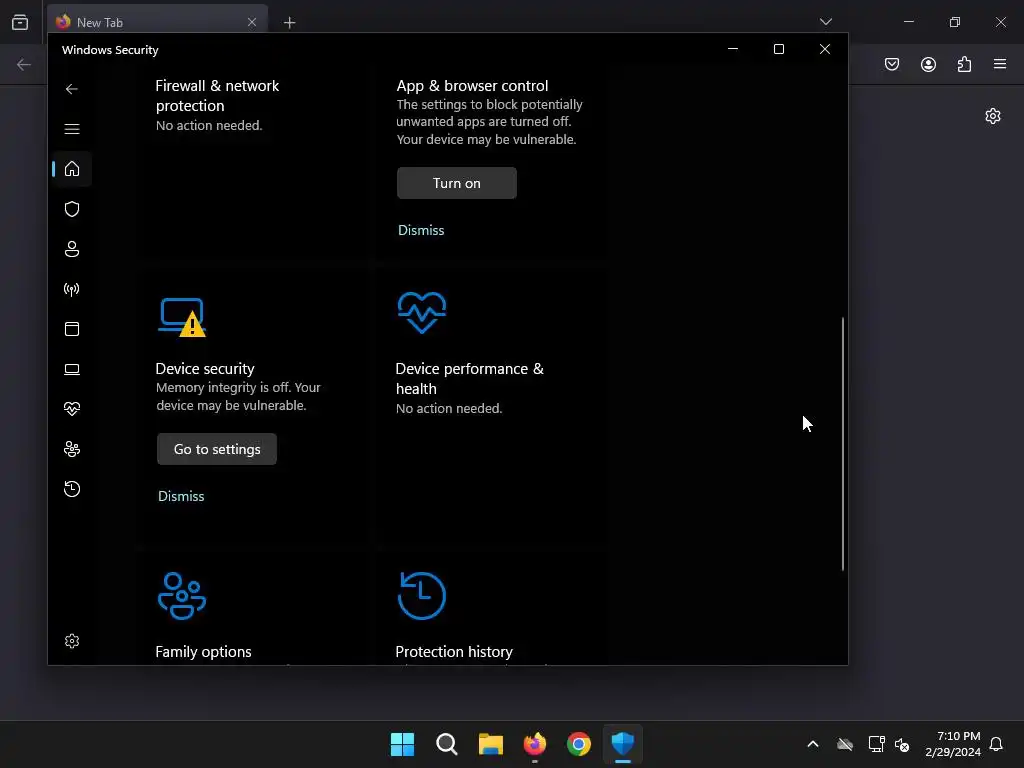1024x768 pixels.
Task: Dismiss the Device security warning
Action: coord(181,496)
